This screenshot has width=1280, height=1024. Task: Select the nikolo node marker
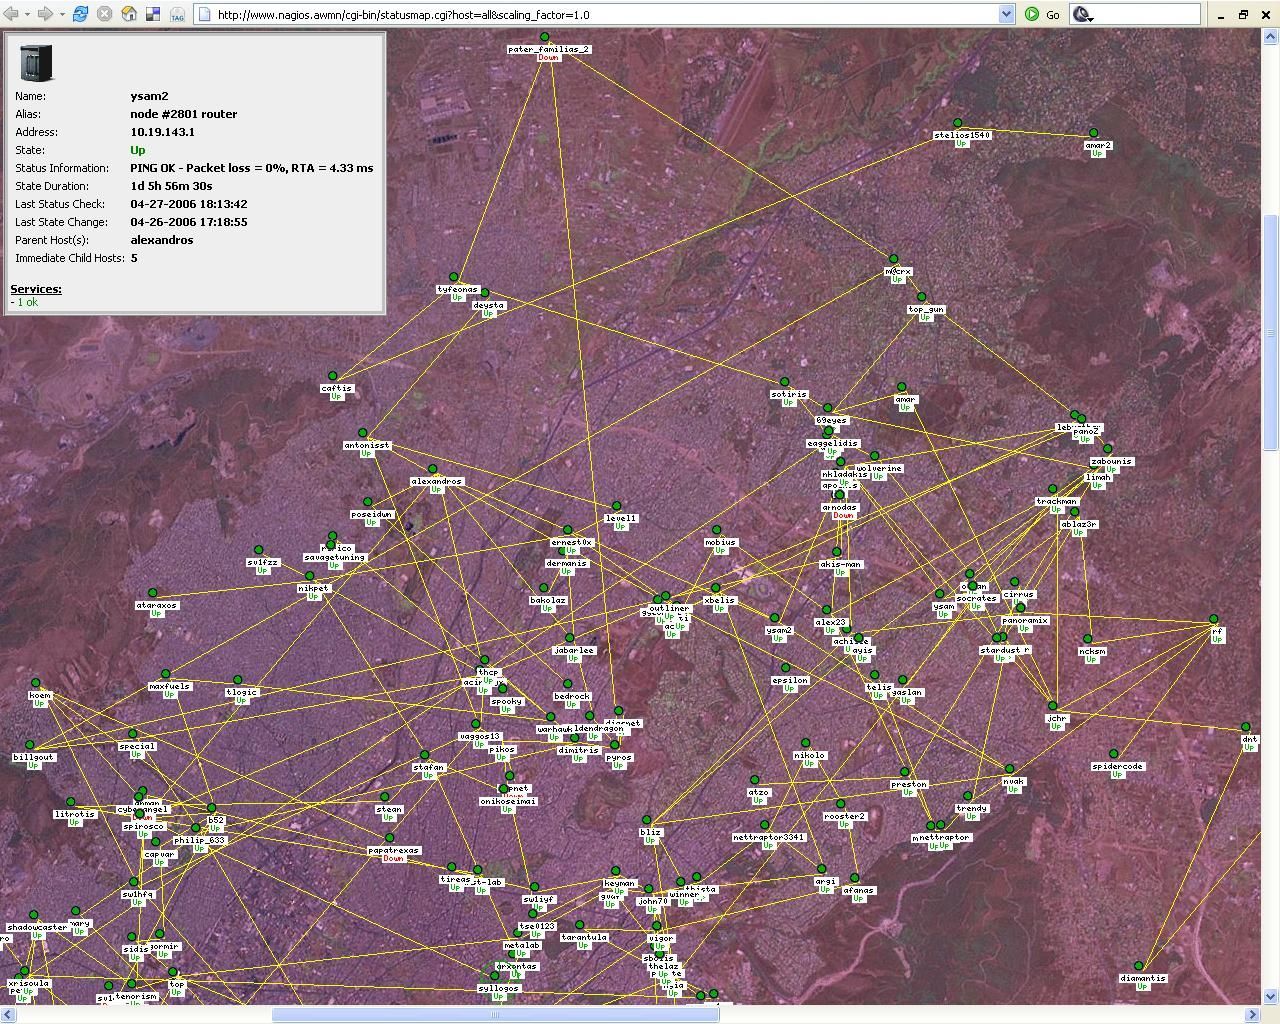806,743
